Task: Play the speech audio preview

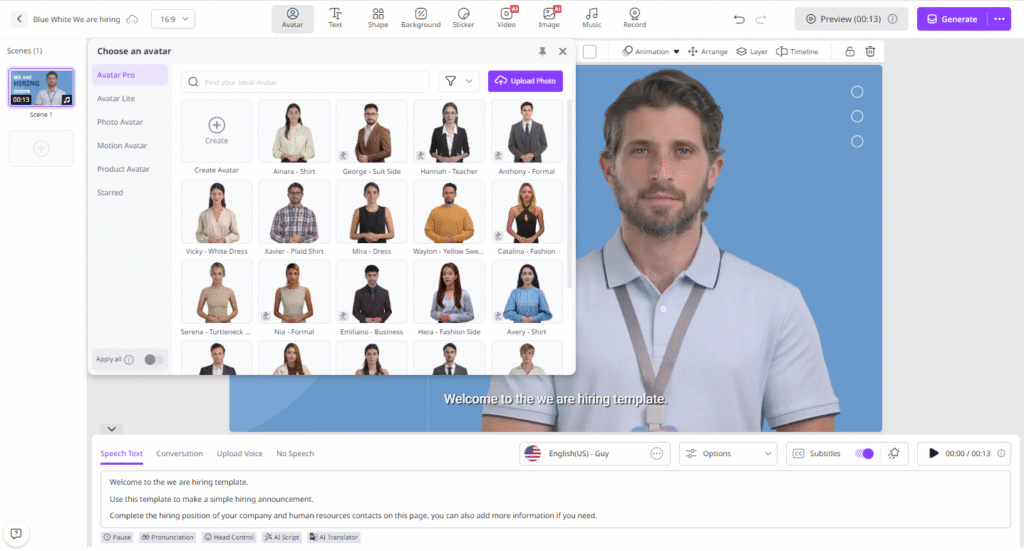Action: [x=934, y=453]
